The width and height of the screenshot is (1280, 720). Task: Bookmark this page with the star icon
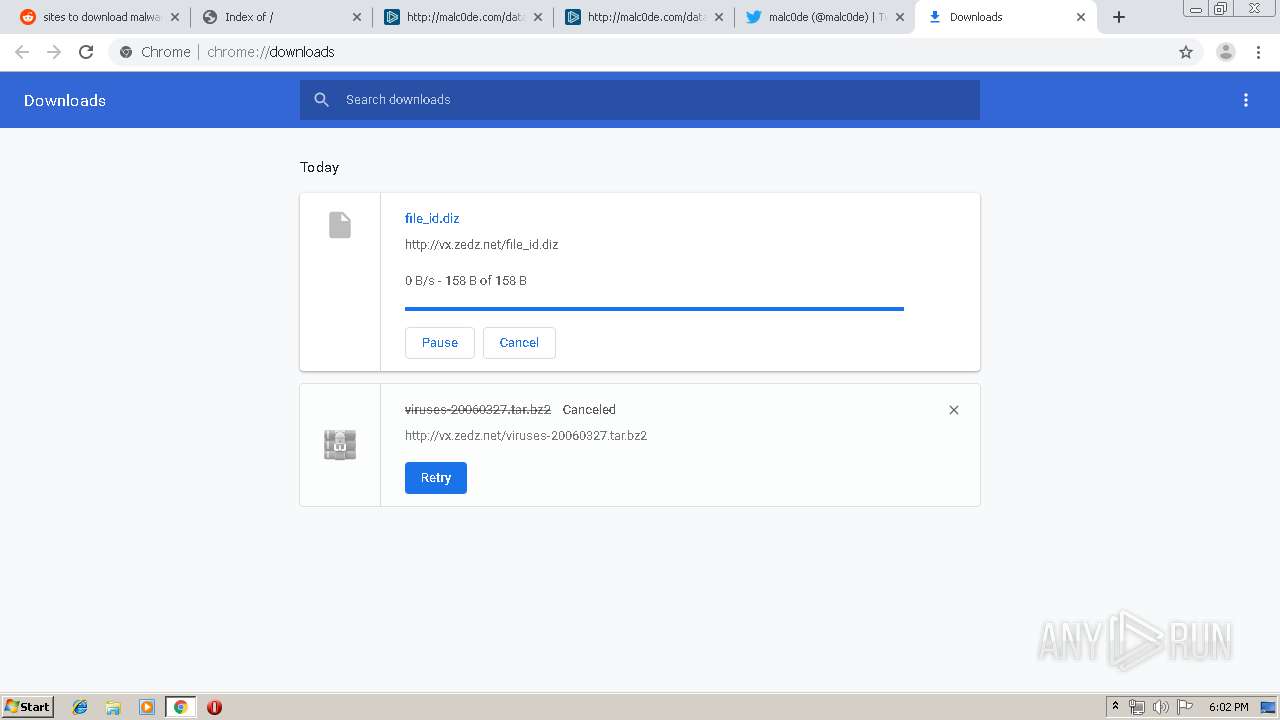pyautogui.click(x=1186, y=52)
